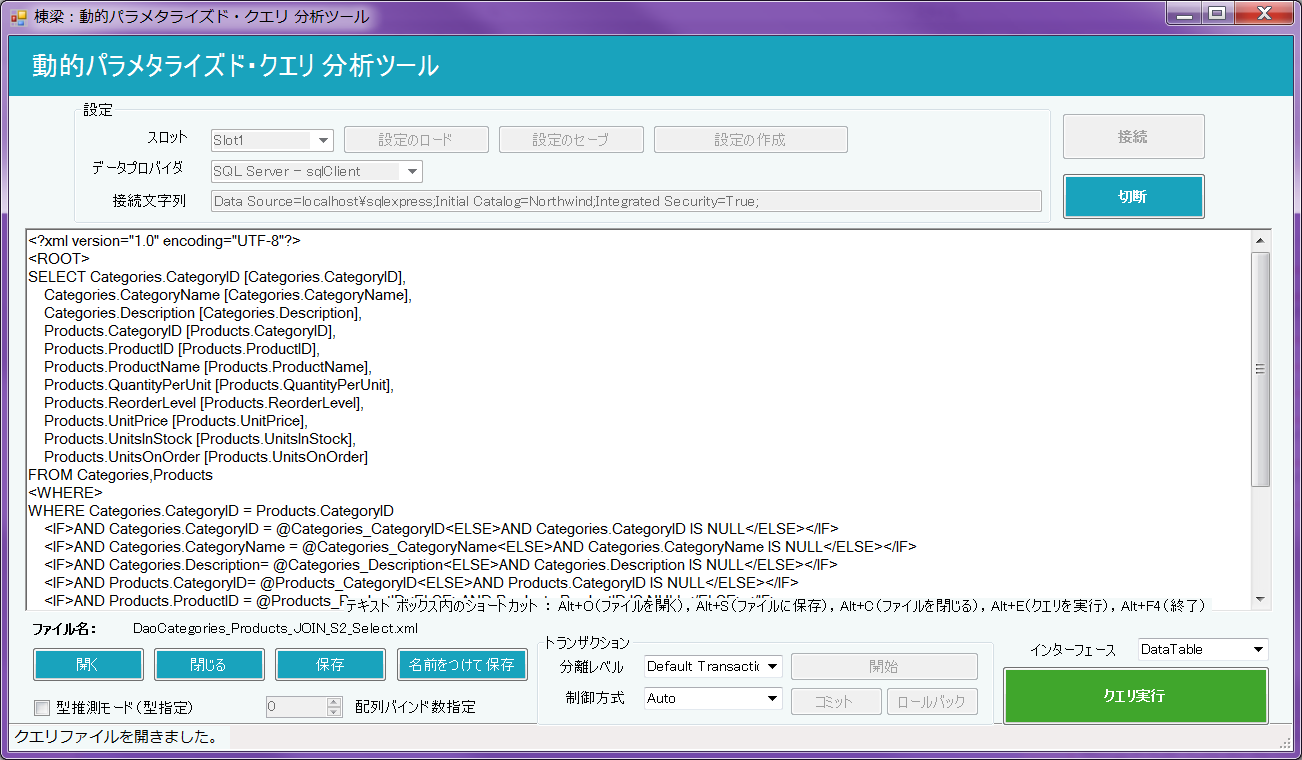Click up arrow on 配列バインド数 spinner

pos(334,702)
